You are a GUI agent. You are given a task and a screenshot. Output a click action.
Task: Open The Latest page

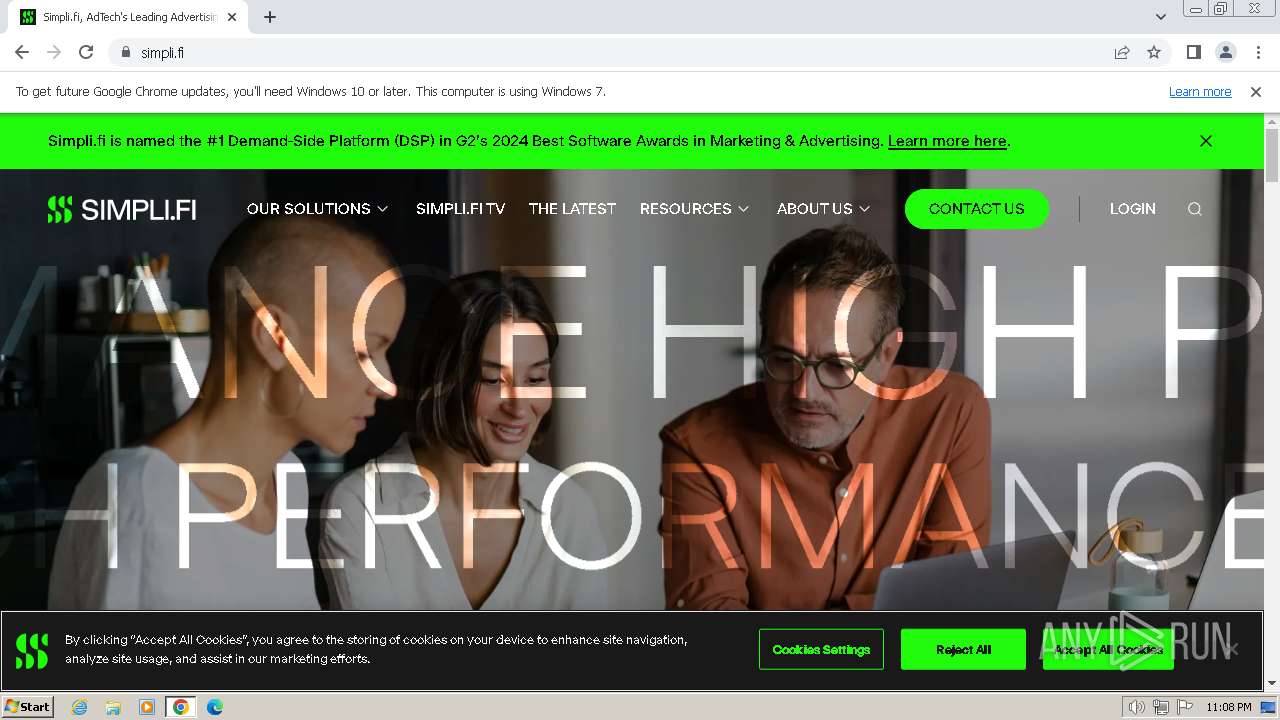point(572,209)
